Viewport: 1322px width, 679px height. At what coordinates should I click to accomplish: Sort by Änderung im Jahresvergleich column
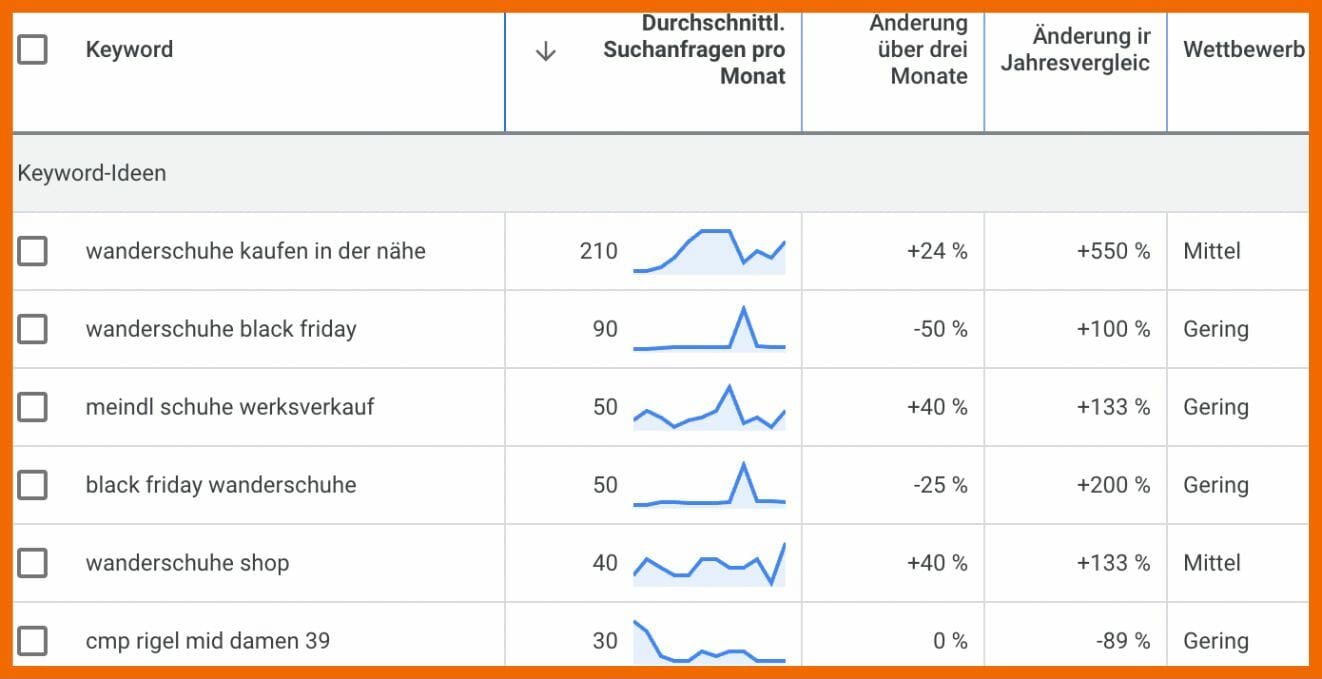(1076, 47)
